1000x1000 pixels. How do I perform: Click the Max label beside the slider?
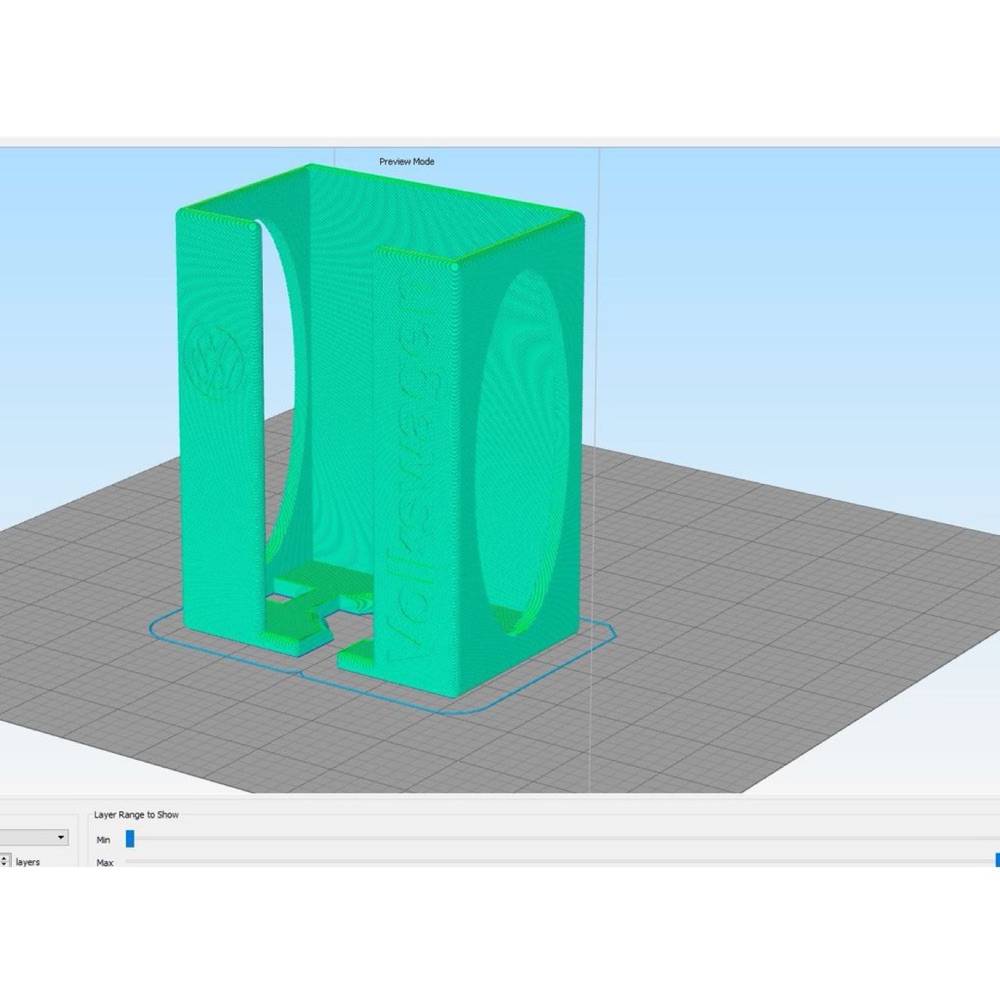click(105, 862)
